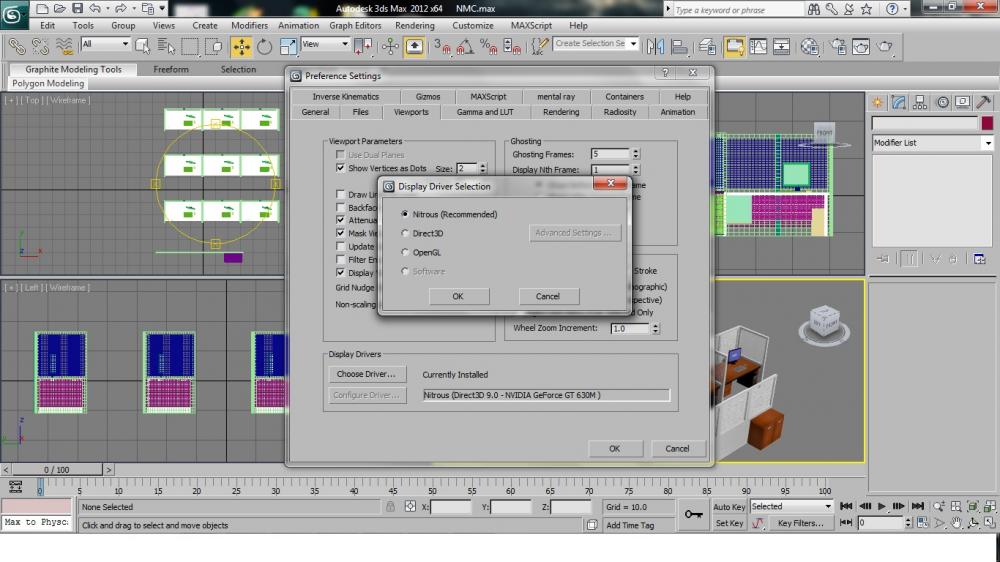Image resolution: width=1000 pixels, height=562 pixels.
Task: Toggle Show Vertices as Dots checkbox
Action: [x=340, y=168]
